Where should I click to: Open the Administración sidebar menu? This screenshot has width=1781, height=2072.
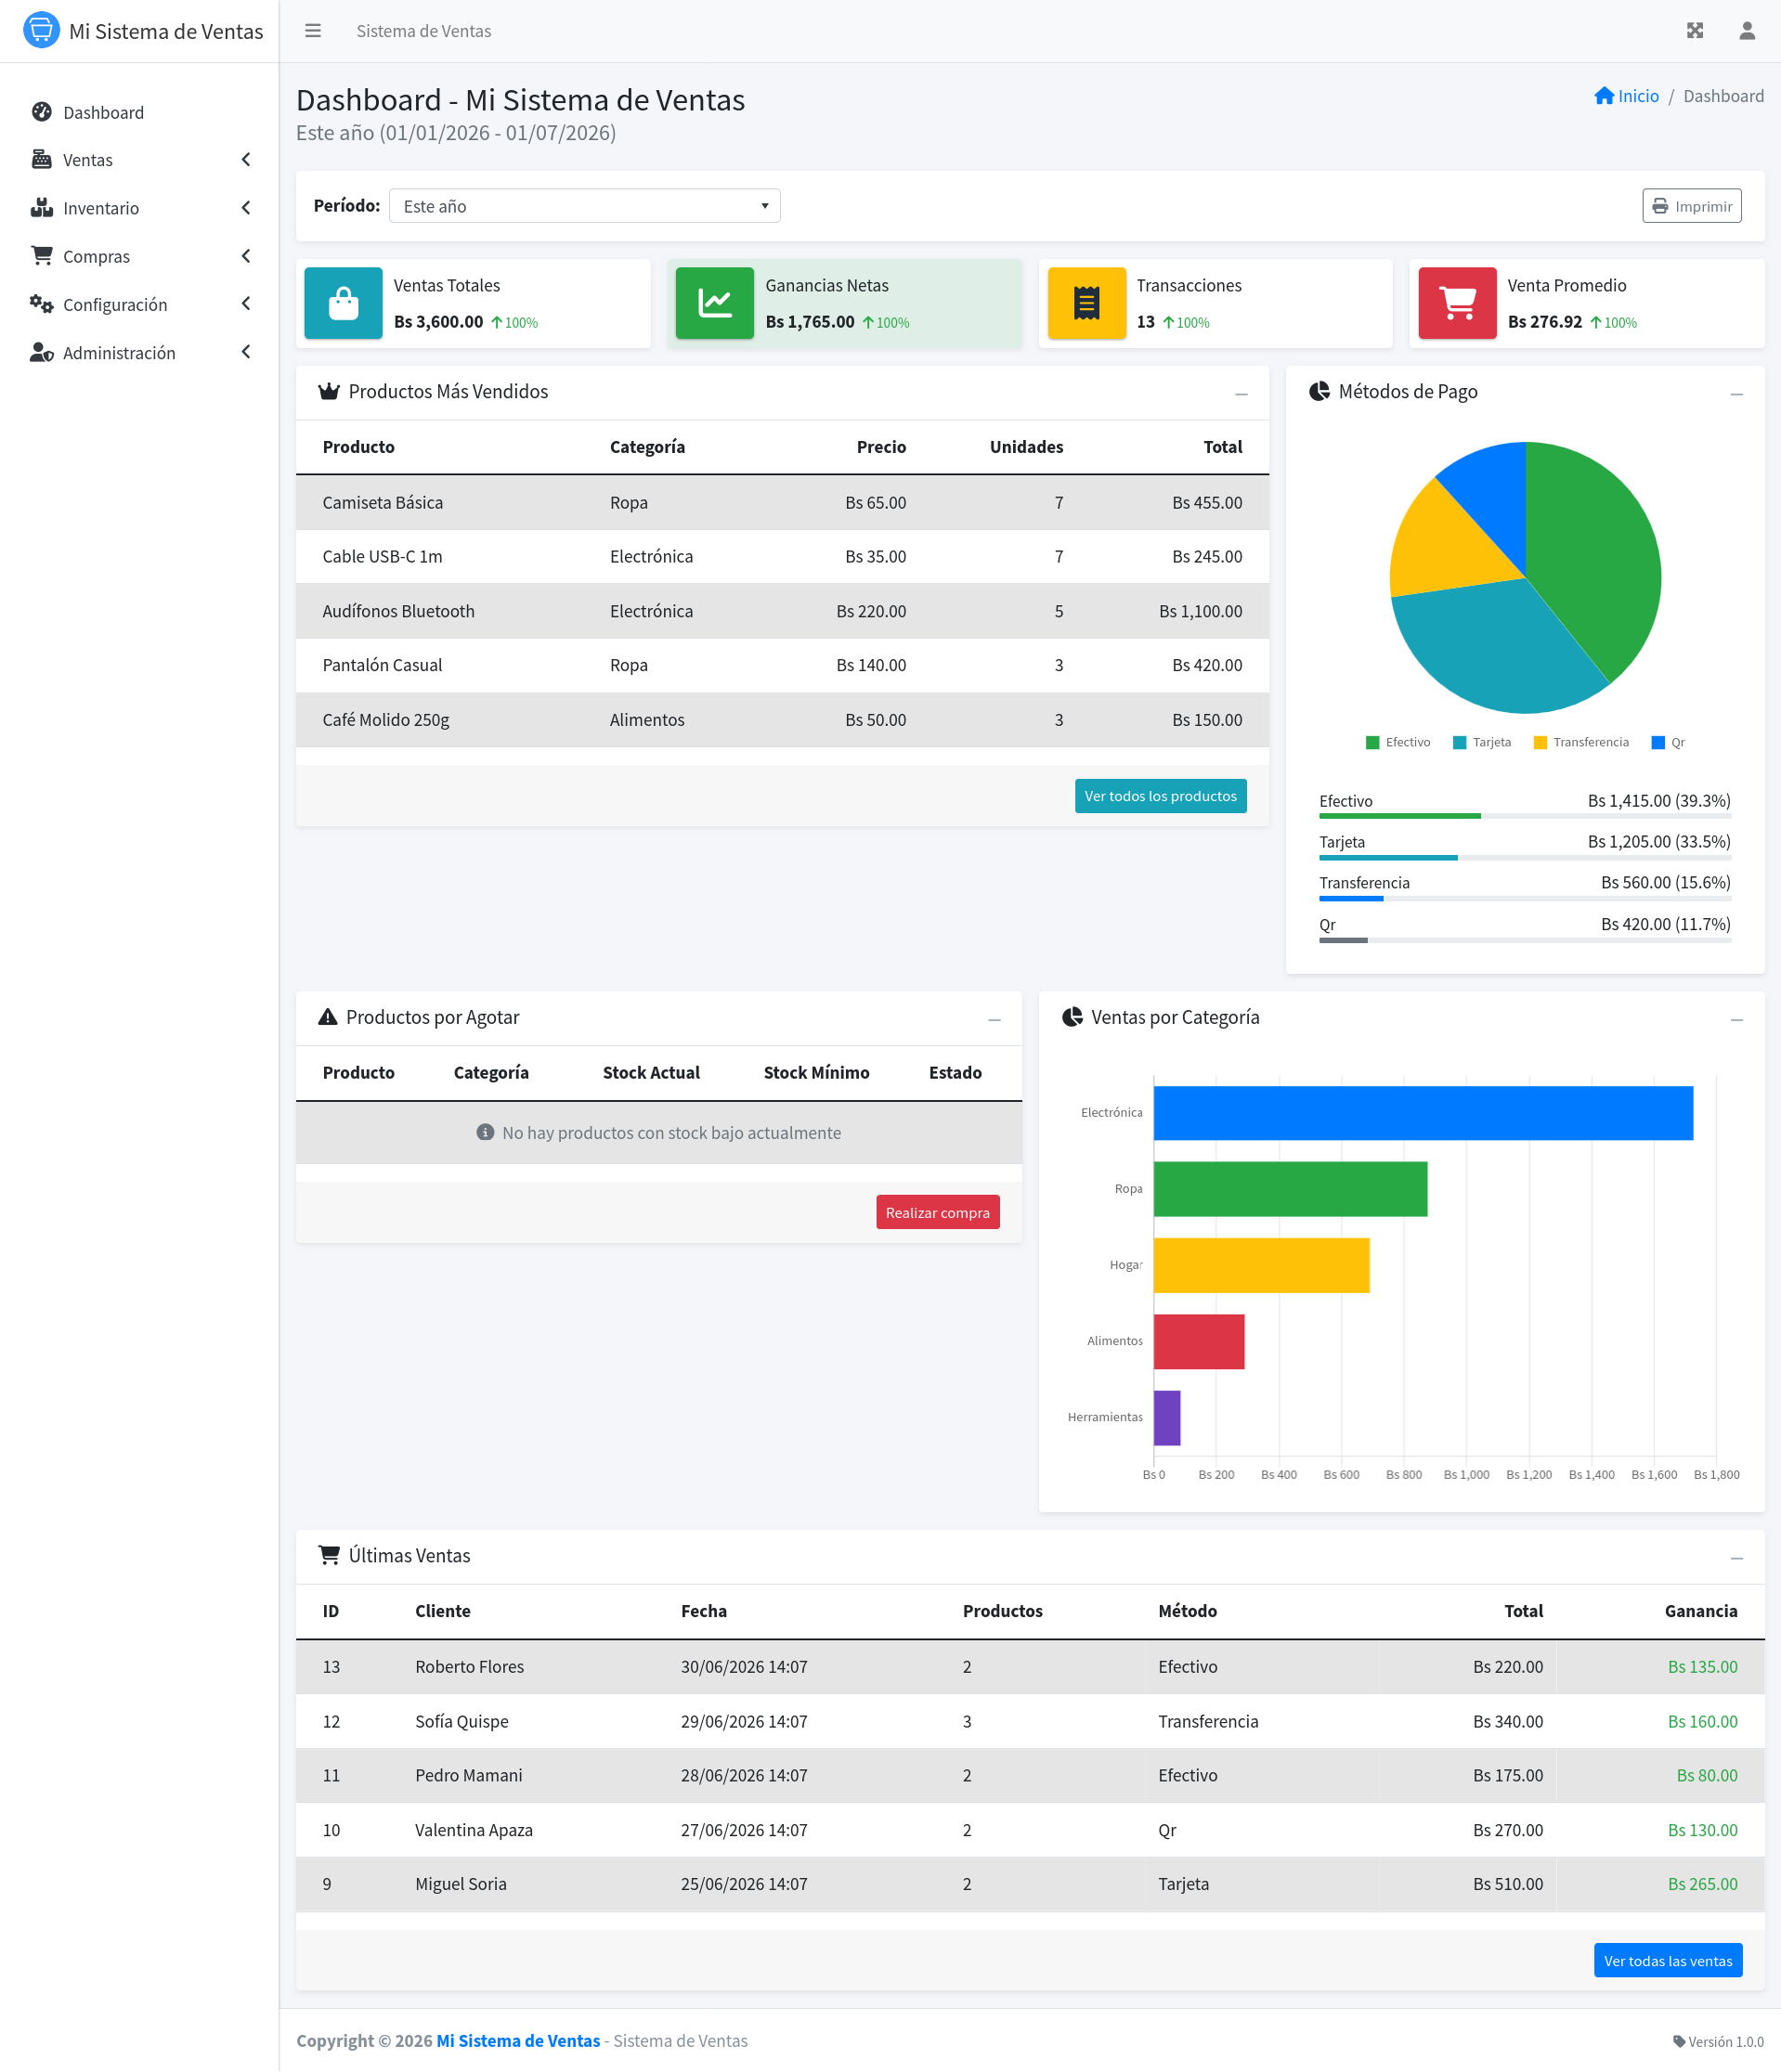[x=140, y=352]
